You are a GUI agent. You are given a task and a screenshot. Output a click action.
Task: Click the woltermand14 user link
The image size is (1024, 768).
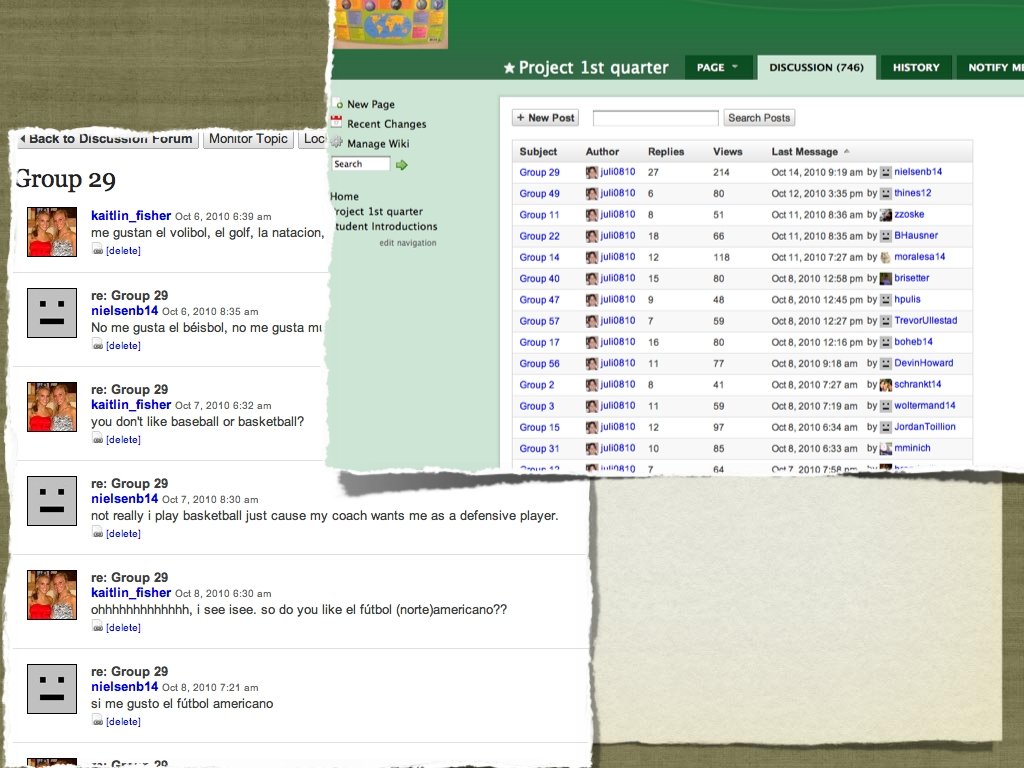point(925,406)
